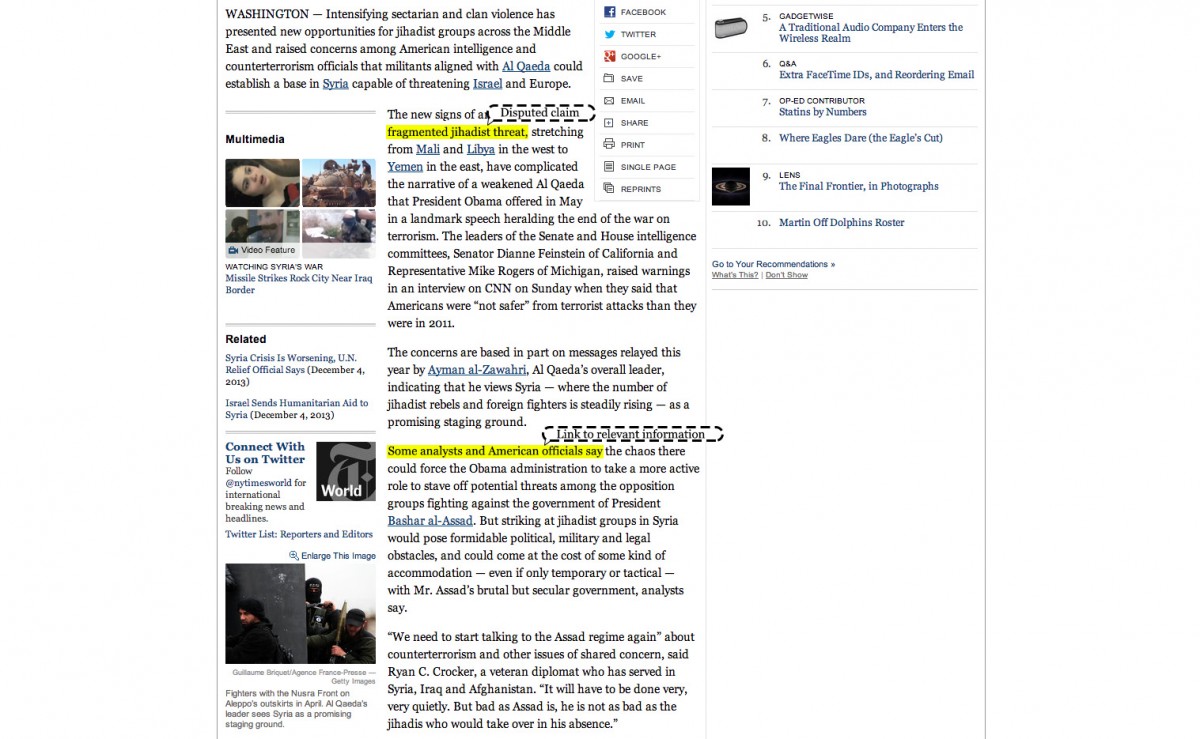The height and width of the screenshot is (739, 1200).
Task: Click Go to Your Recommendations link
Action: 773,264
